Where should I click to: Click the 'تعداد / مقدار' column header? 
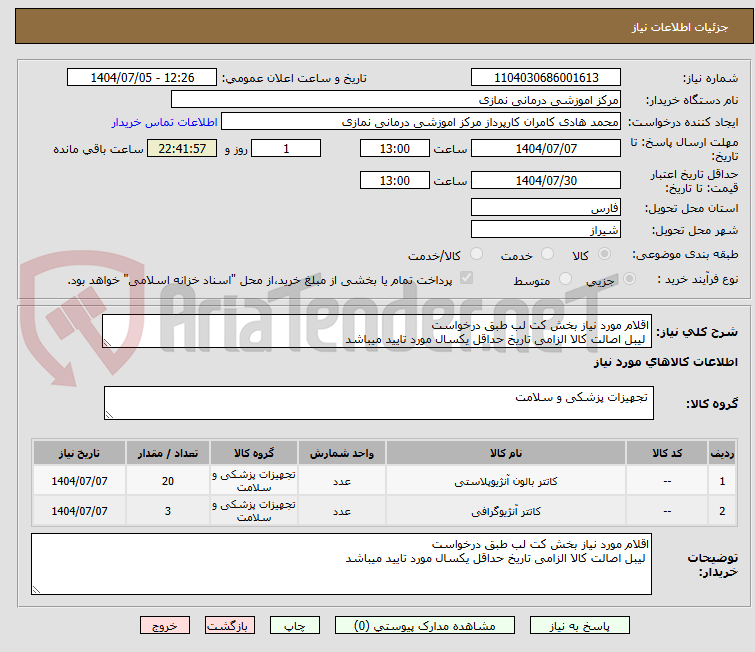(168, 453)
